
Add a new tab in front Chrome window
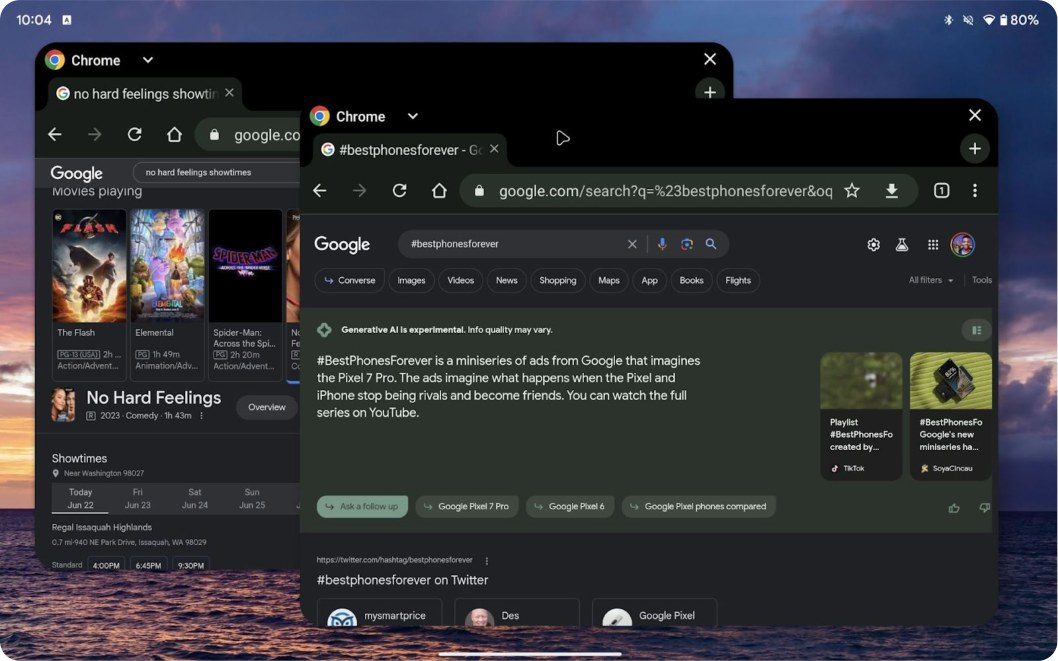[974, 148]
